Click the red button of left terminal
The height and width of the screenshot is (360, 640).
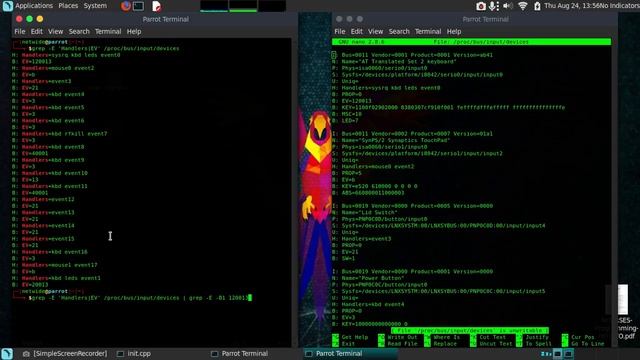(x=19, y=19)
